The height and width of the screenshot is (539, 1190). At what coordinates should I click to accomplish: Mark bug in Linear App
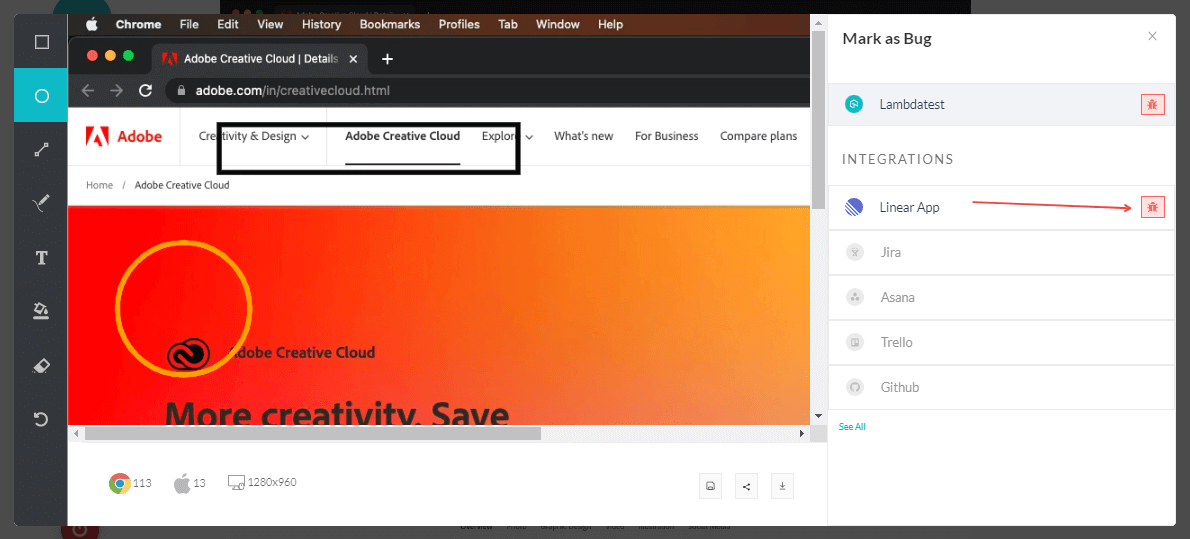pos(1152,207)
